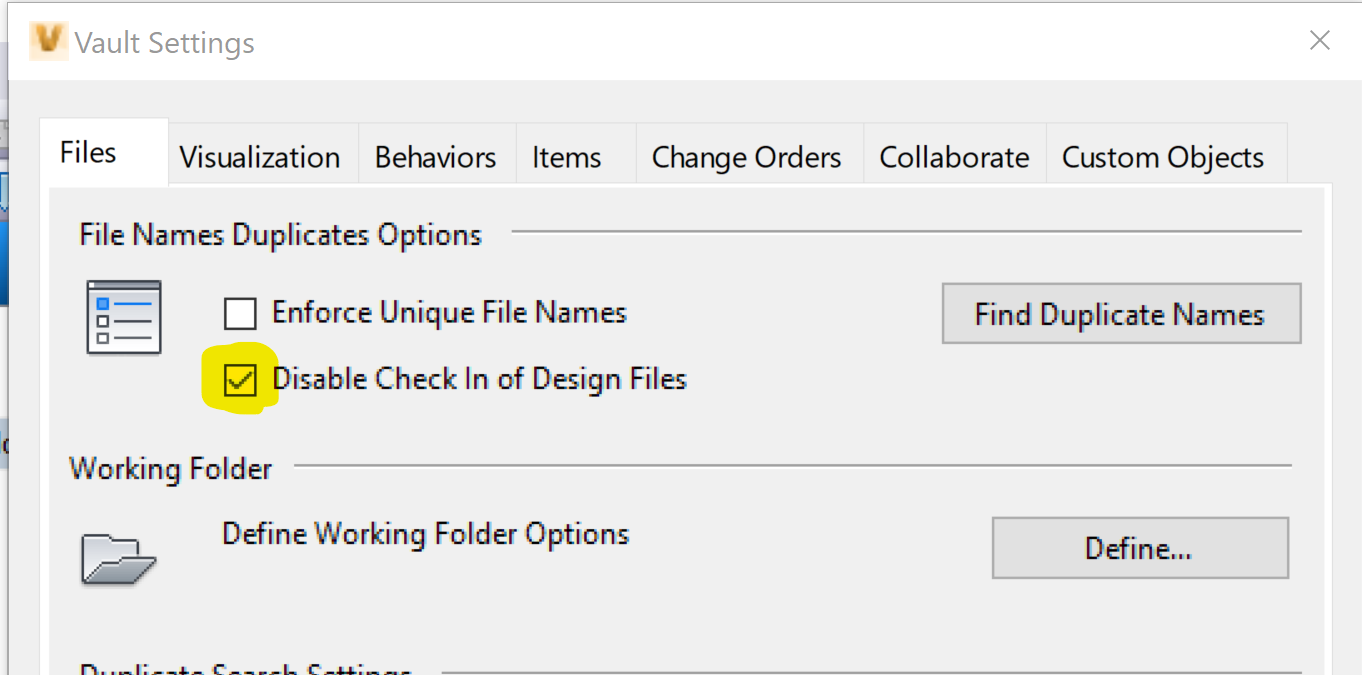Click the Define Working Folder Options text
This screenshot has height=675, width=1362.
(425, 534)
